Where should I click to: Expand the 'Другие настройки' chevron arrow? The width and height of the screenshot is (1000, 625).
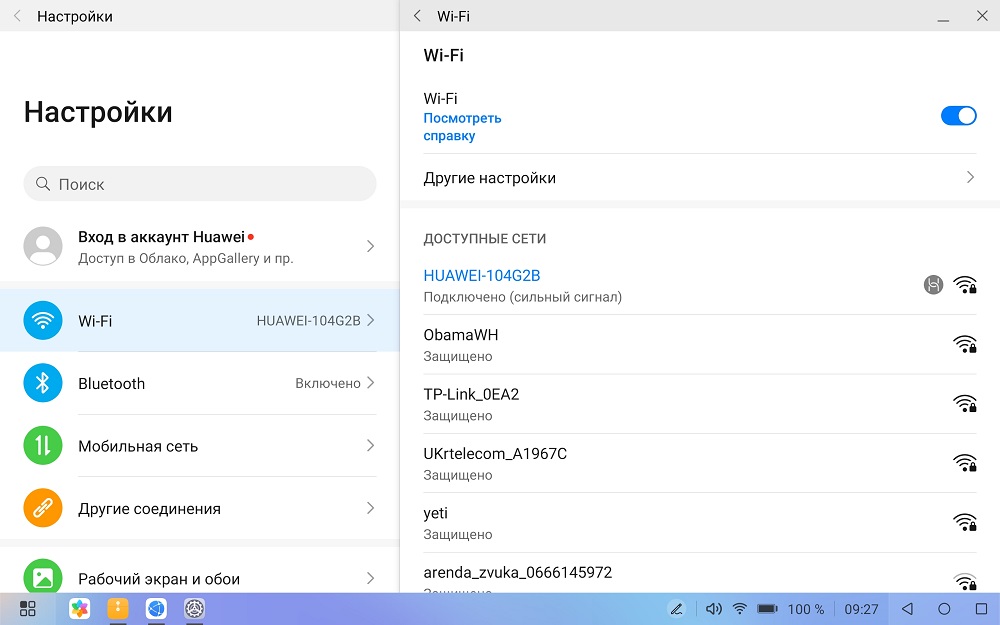pyautogui.click(x=970, y=177)
